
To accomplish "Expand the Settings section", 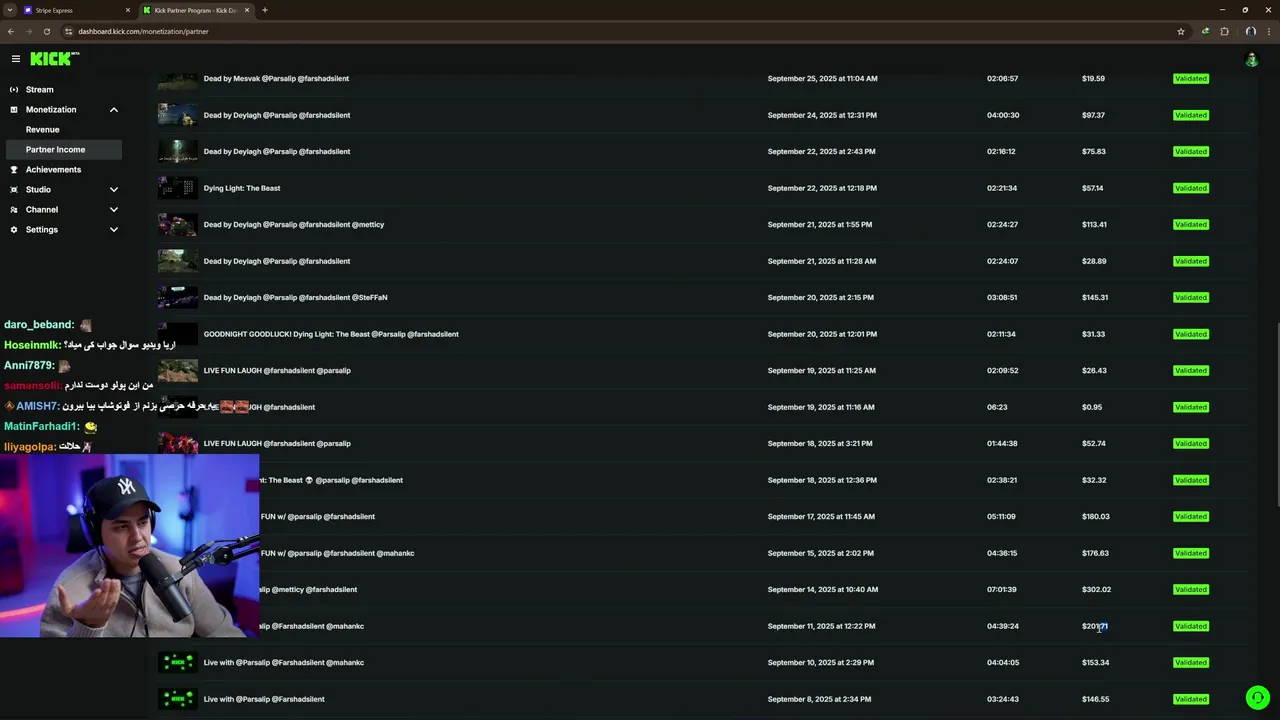I will coord(113,230).
